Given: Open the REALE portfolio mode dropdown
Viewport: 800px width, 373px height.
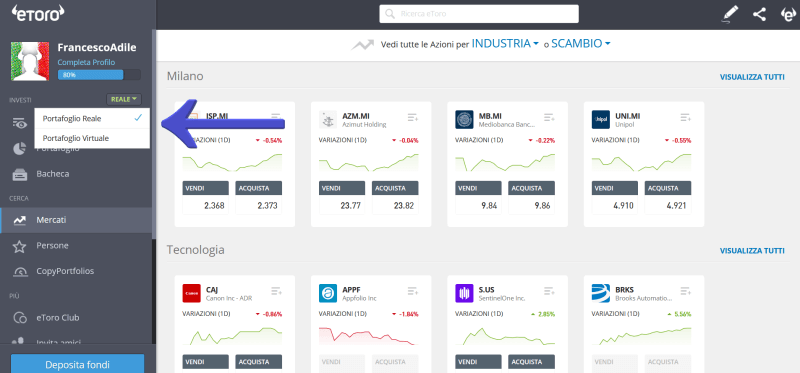Looking at the screenshot, I should [x=124, y=100].
